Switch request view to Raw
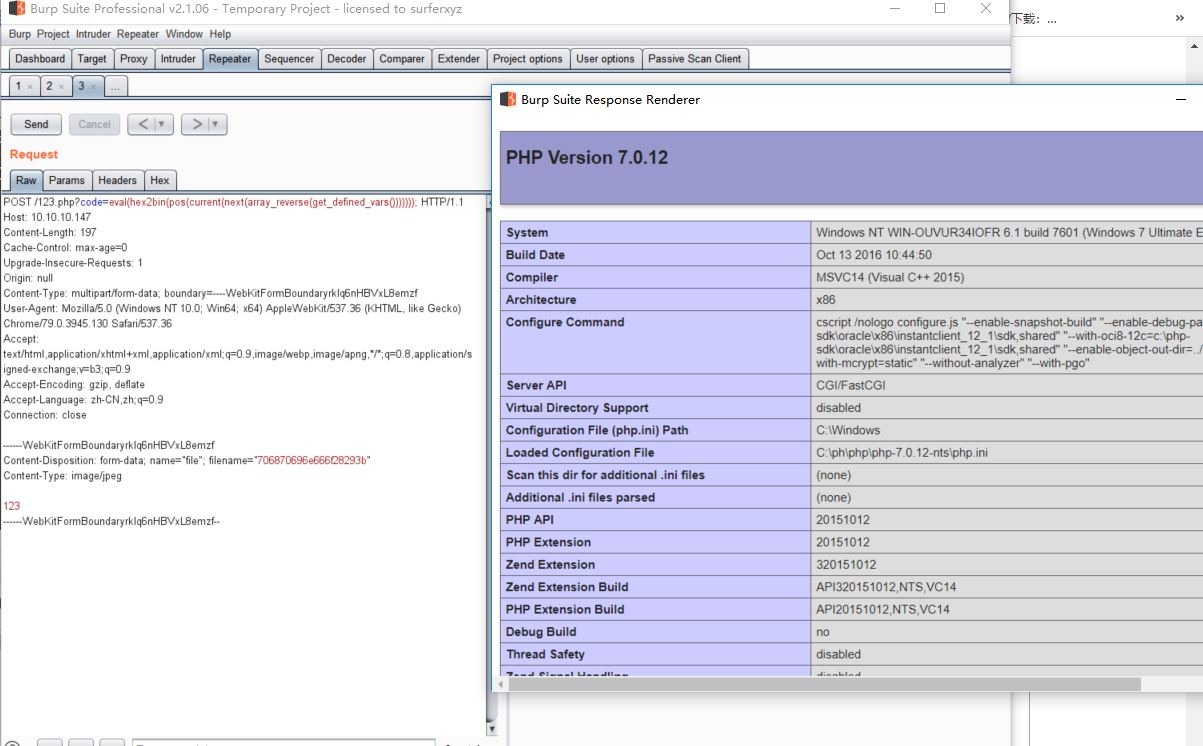This screenshot has height=746, width=1203. click(x=26, y=181)
